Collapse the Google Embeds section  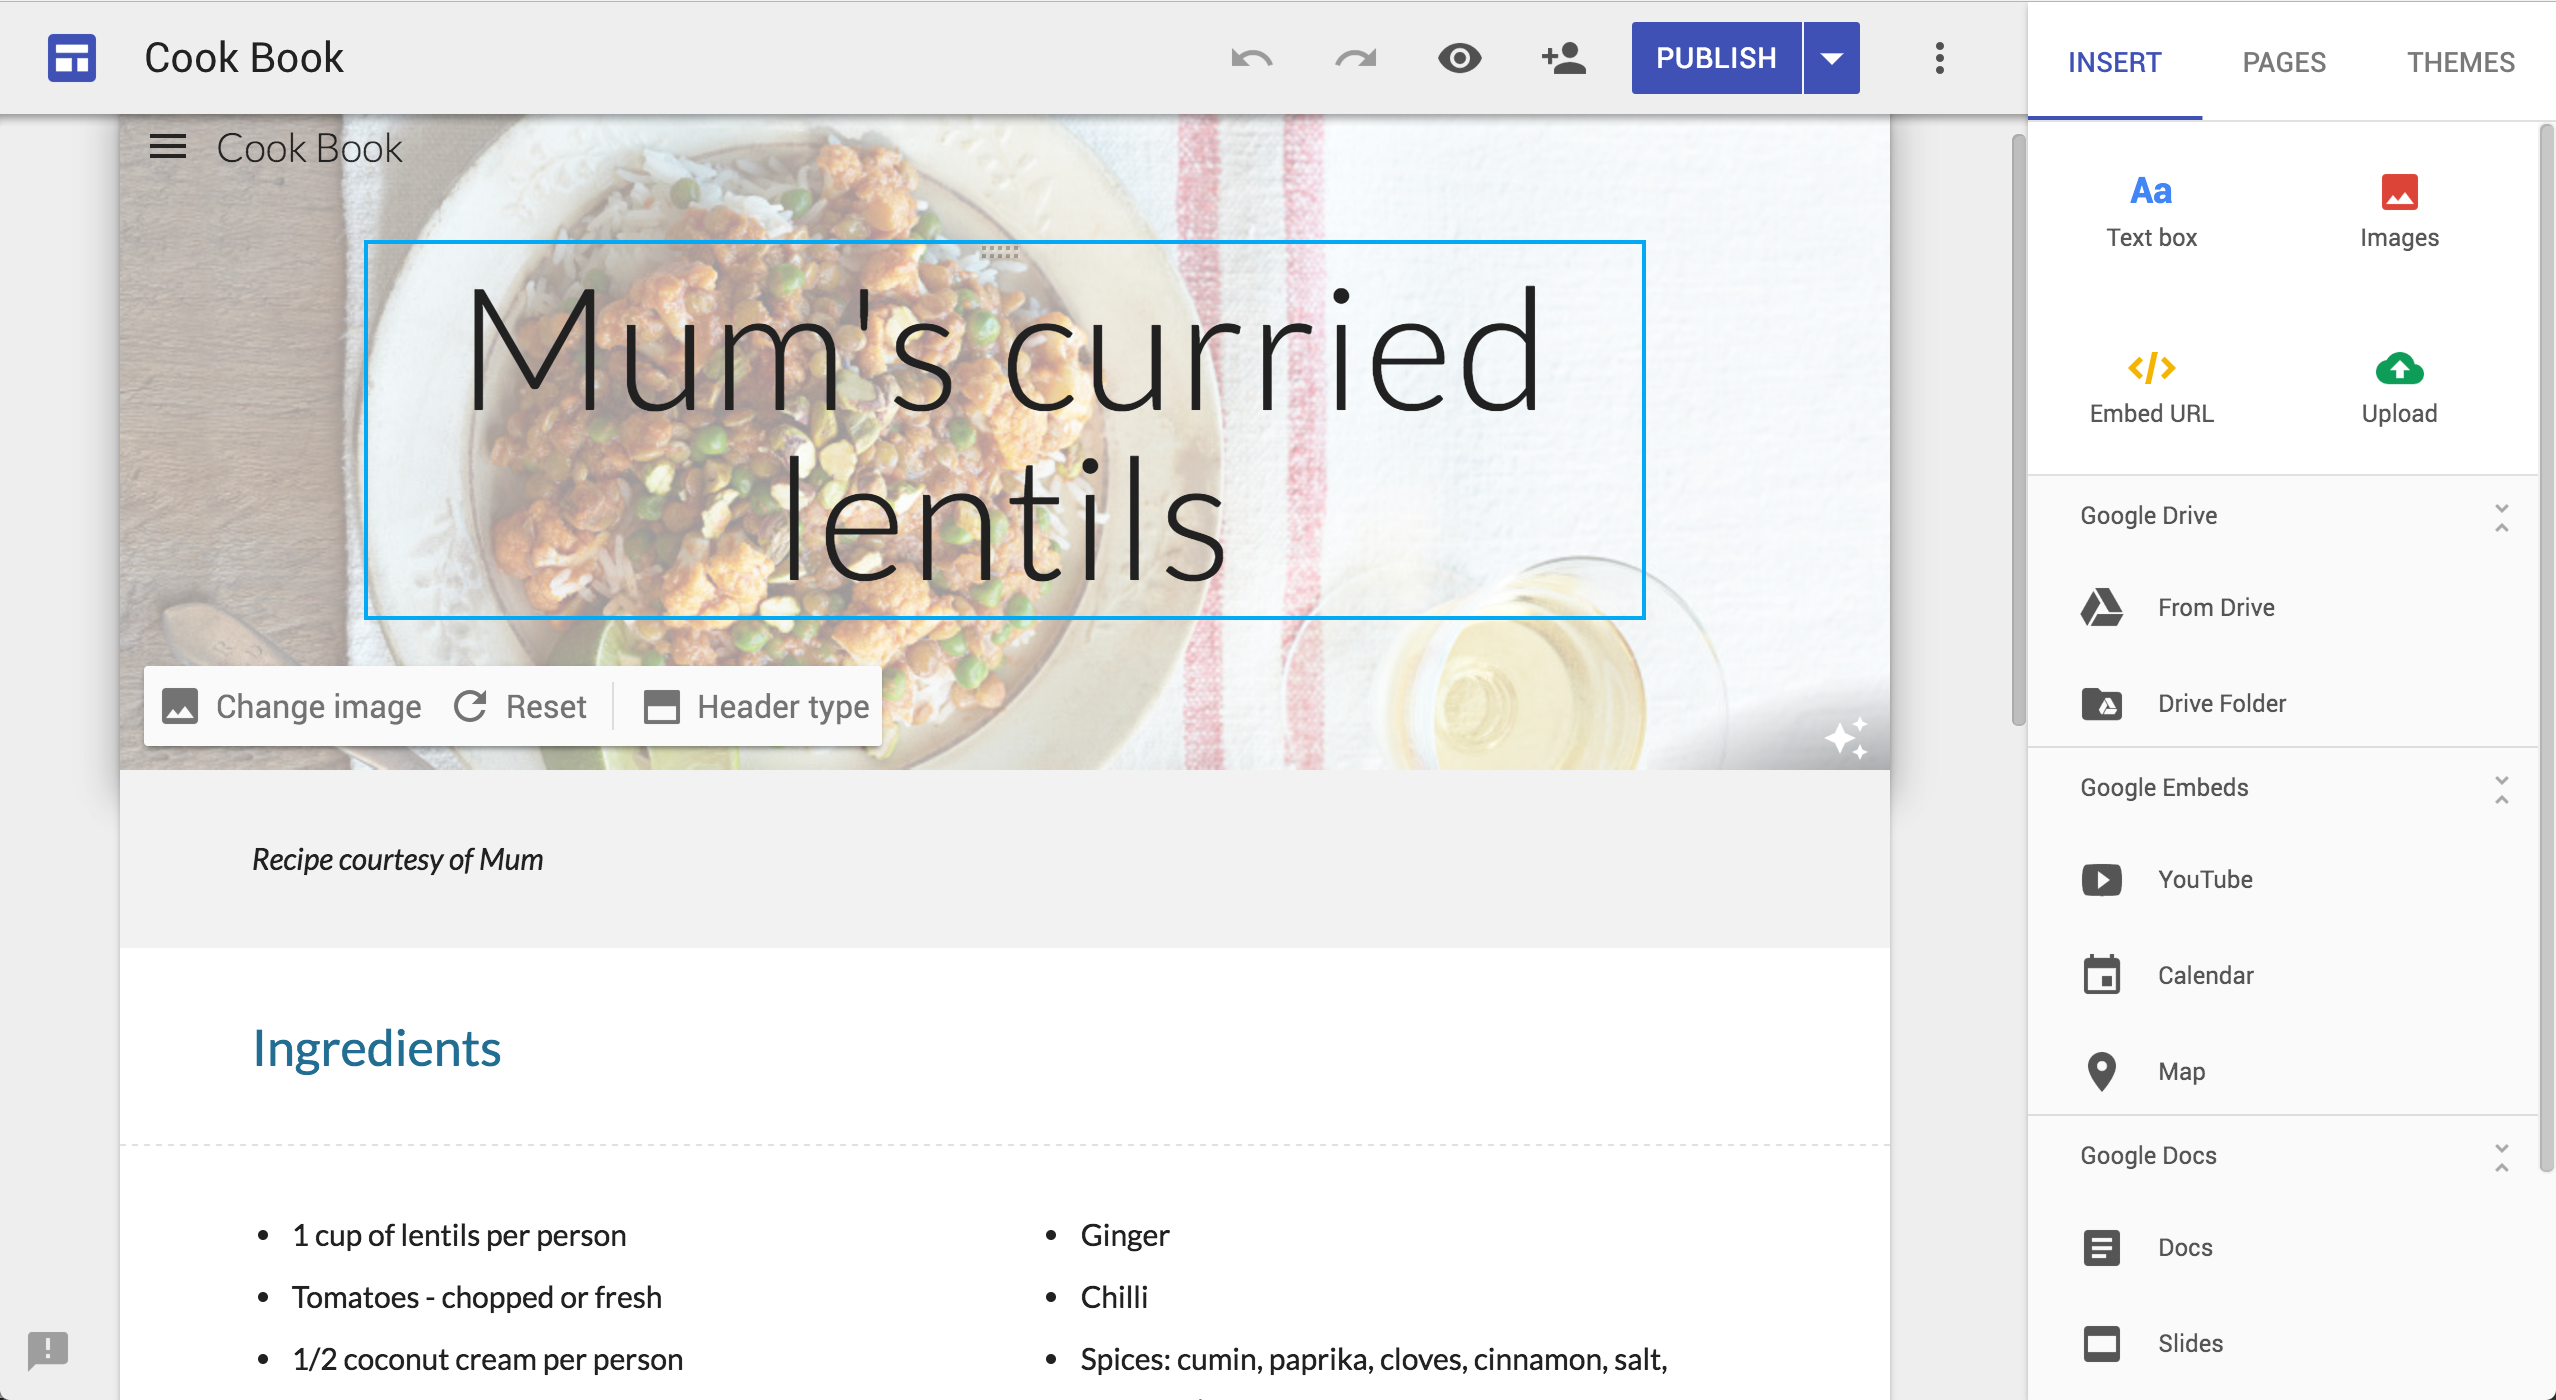(x=2501, y=789)
